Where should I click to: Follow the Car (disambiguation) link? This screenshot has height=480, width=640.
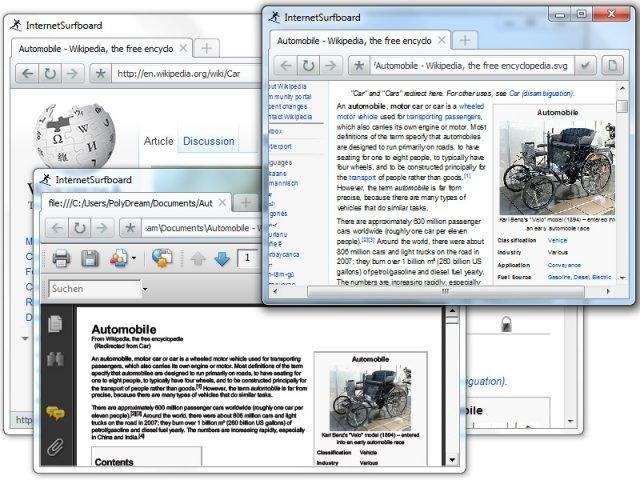coord(541,93)
